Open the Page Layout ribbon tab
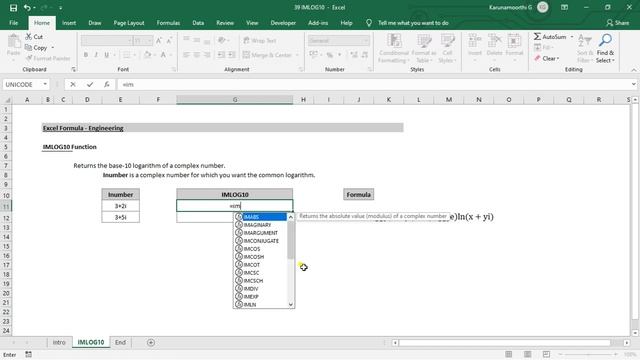 129,23
